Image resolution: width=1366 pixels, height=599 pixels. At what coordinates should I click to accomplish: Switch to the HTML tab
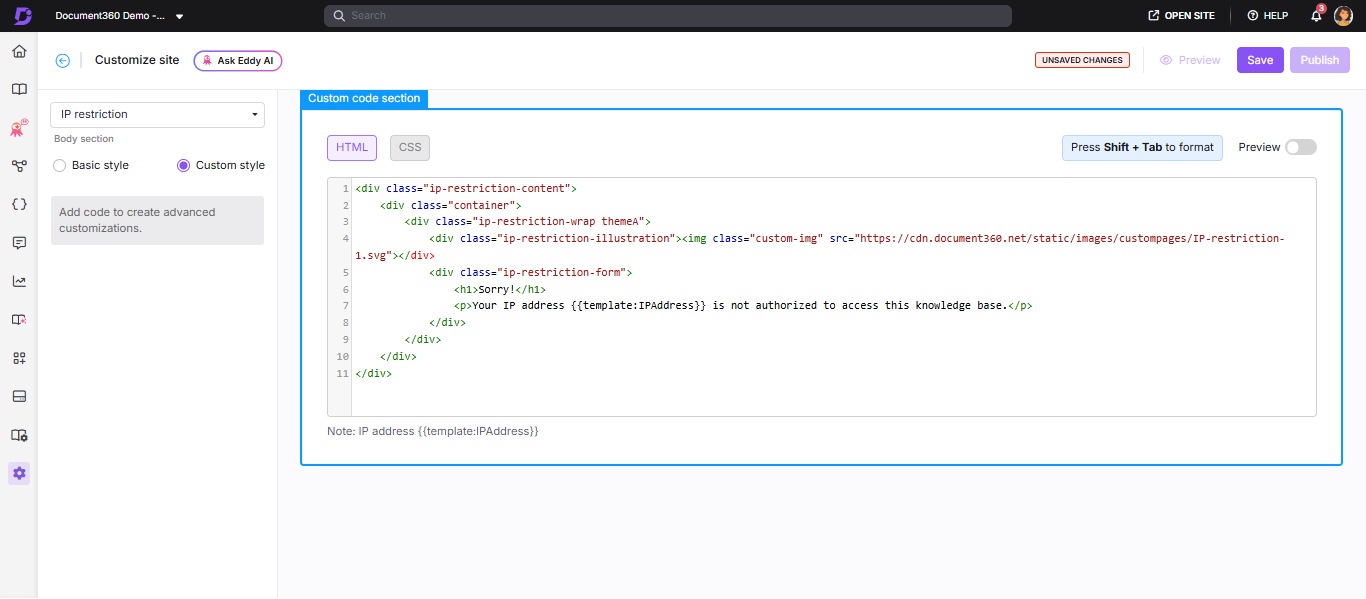point(352,147)
